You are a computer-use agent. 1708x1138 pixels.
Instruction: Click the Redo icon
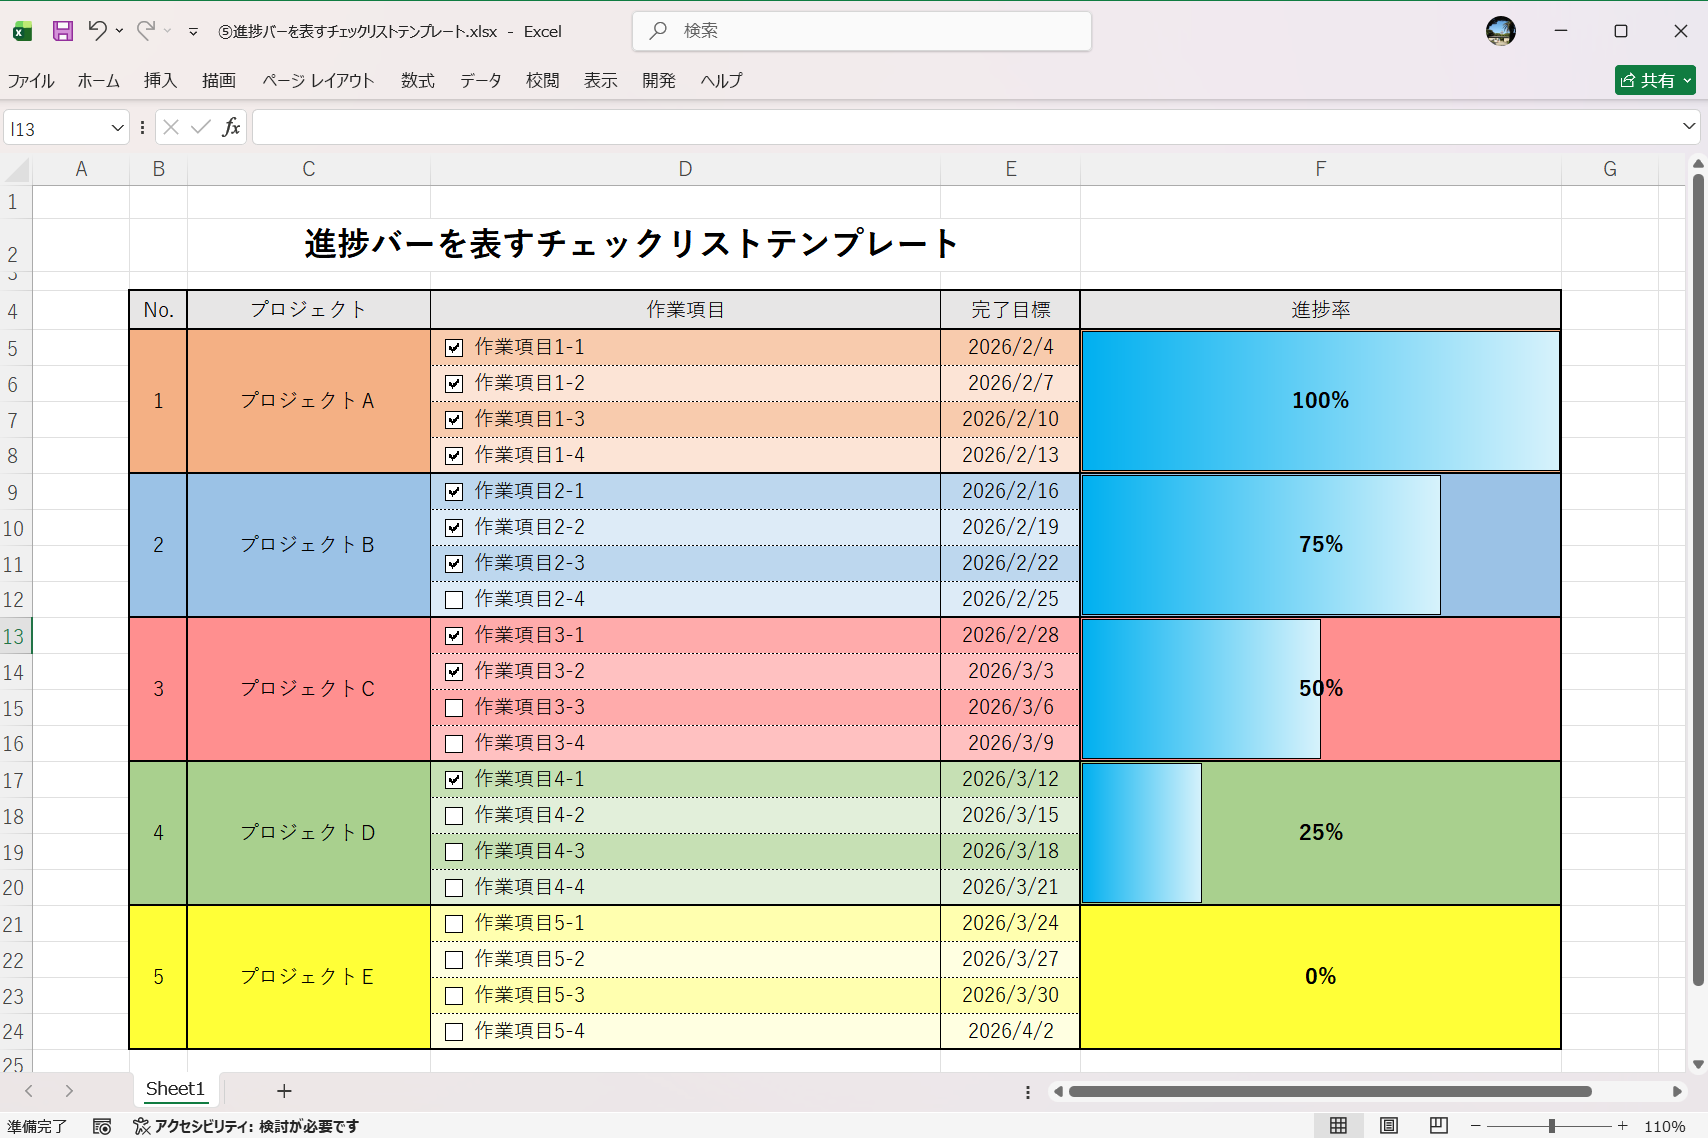[146, 31]
